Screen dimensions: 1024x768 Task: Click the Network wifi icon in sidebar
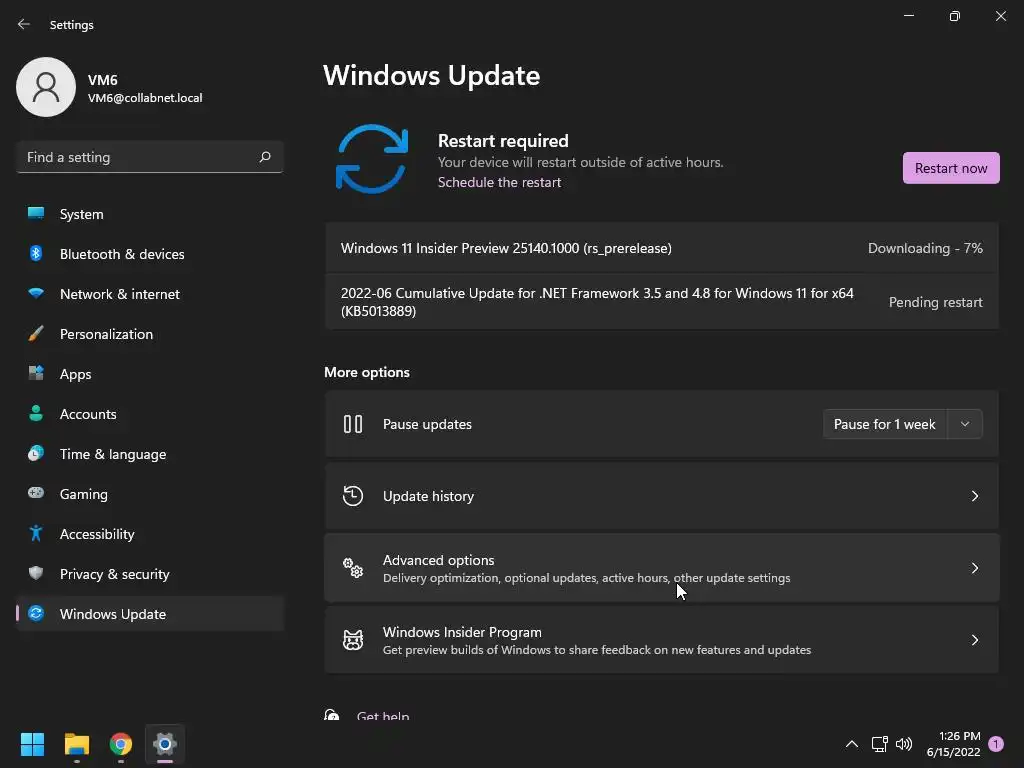click(x=36, y=293)
